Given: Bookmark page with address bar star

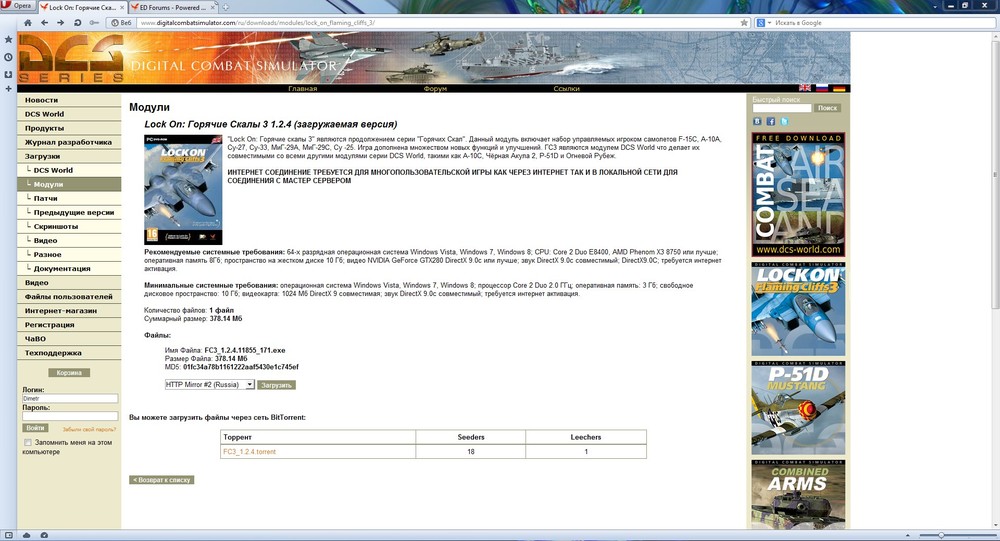Looking at the screenshot, I should 744,23.
